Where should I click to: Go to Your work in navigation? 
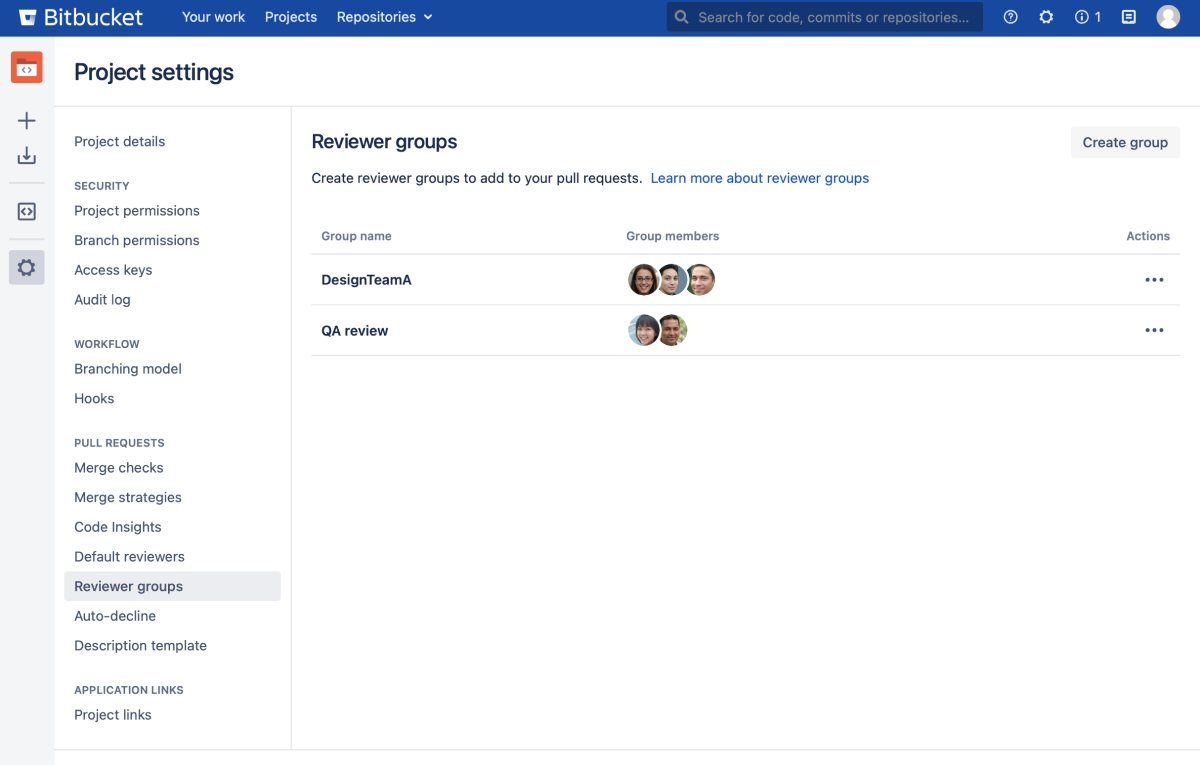coord(213,17)
